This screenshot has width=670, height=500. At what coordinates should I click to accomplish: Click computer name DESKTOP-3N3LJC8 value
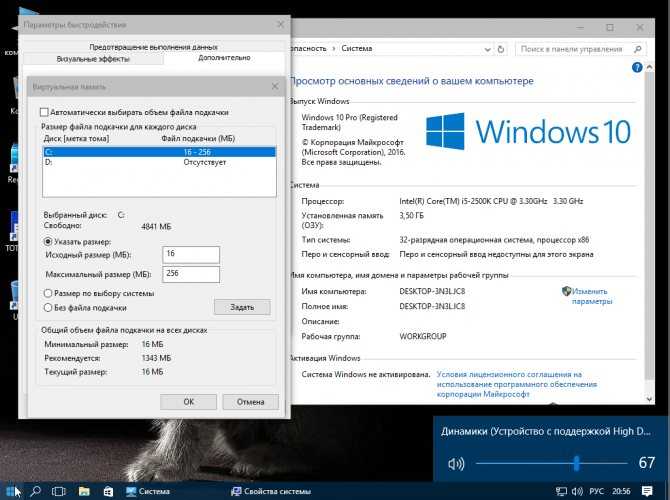(x=432, y=291)
